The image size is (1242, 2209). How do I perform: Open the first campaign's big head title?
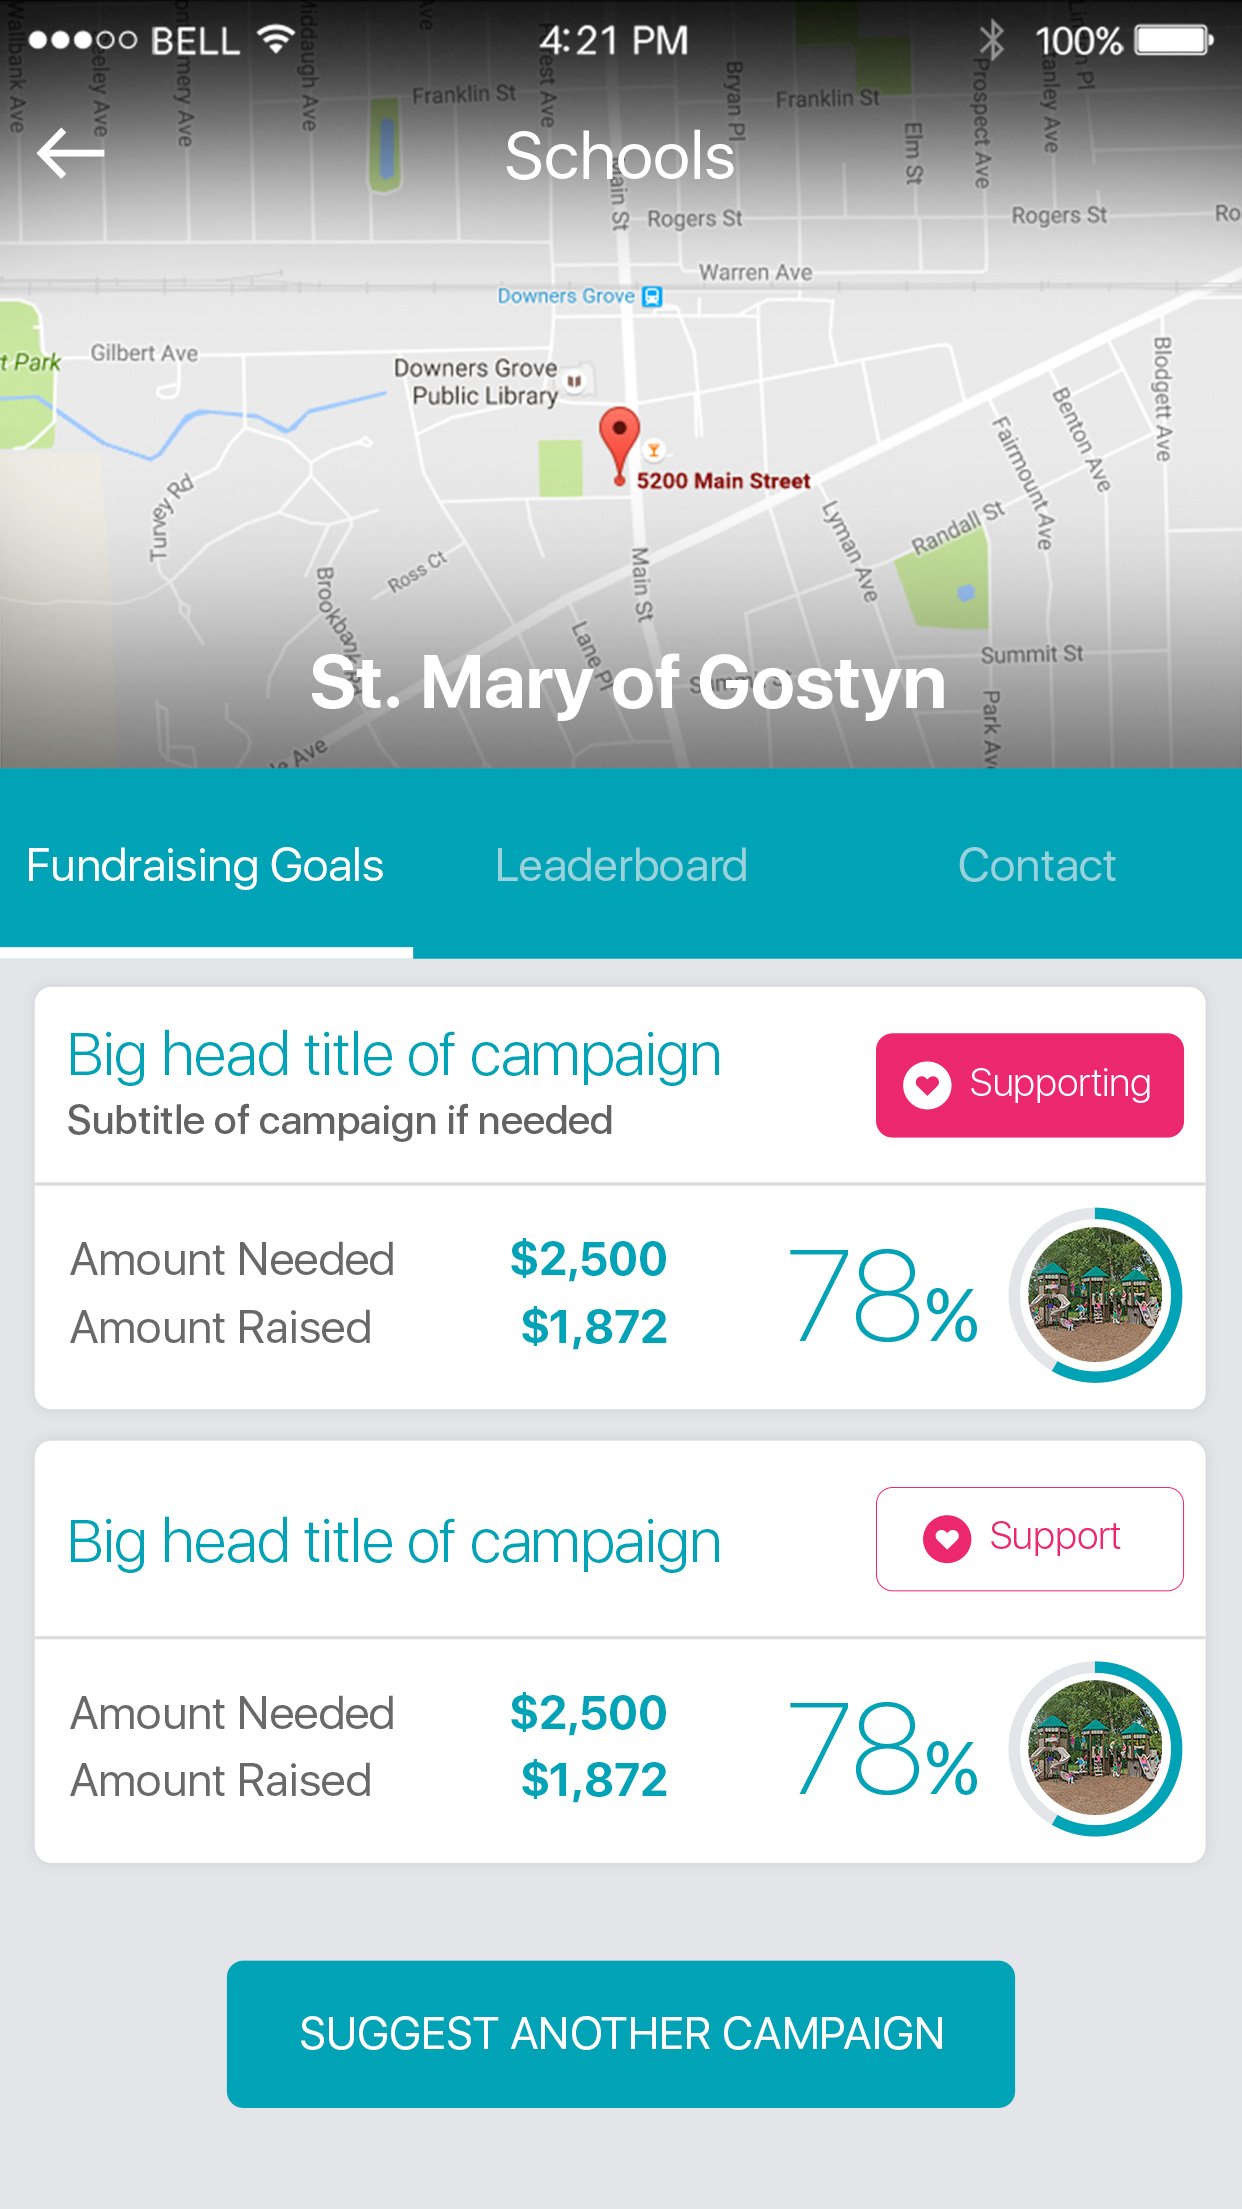pos(394,1055)
